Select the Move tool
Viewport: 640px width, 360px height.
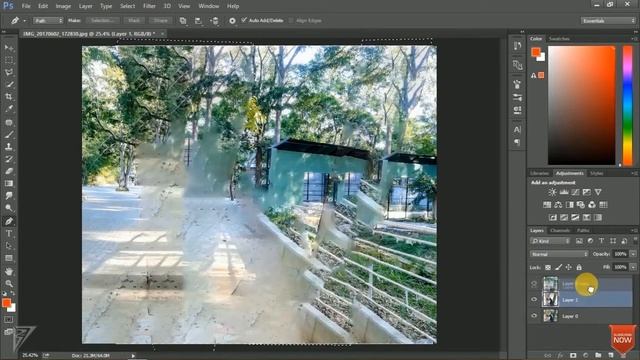coord(9,48)
